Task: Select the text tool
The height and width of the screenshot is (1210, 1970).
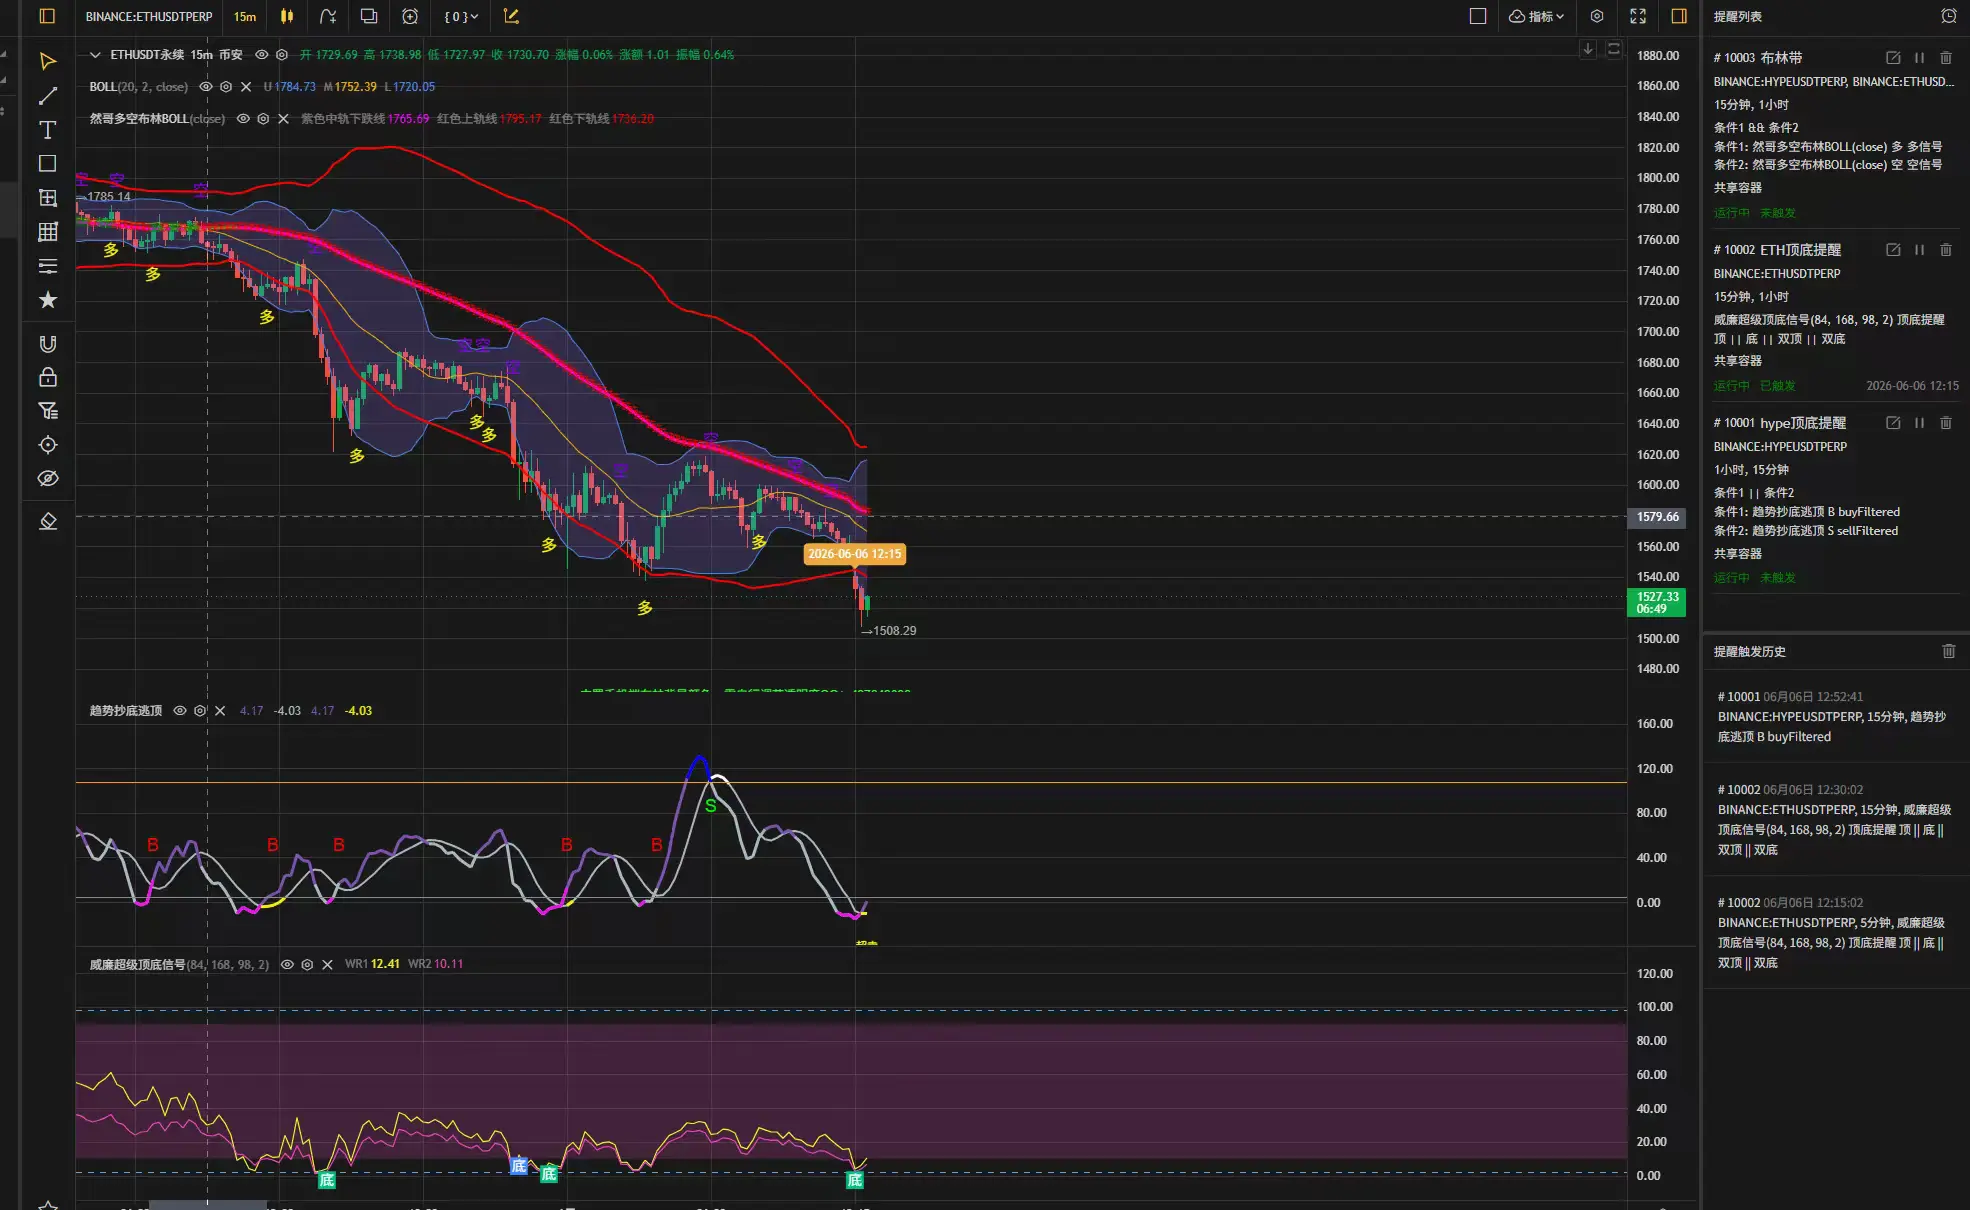Action: (x=47, y=130)
